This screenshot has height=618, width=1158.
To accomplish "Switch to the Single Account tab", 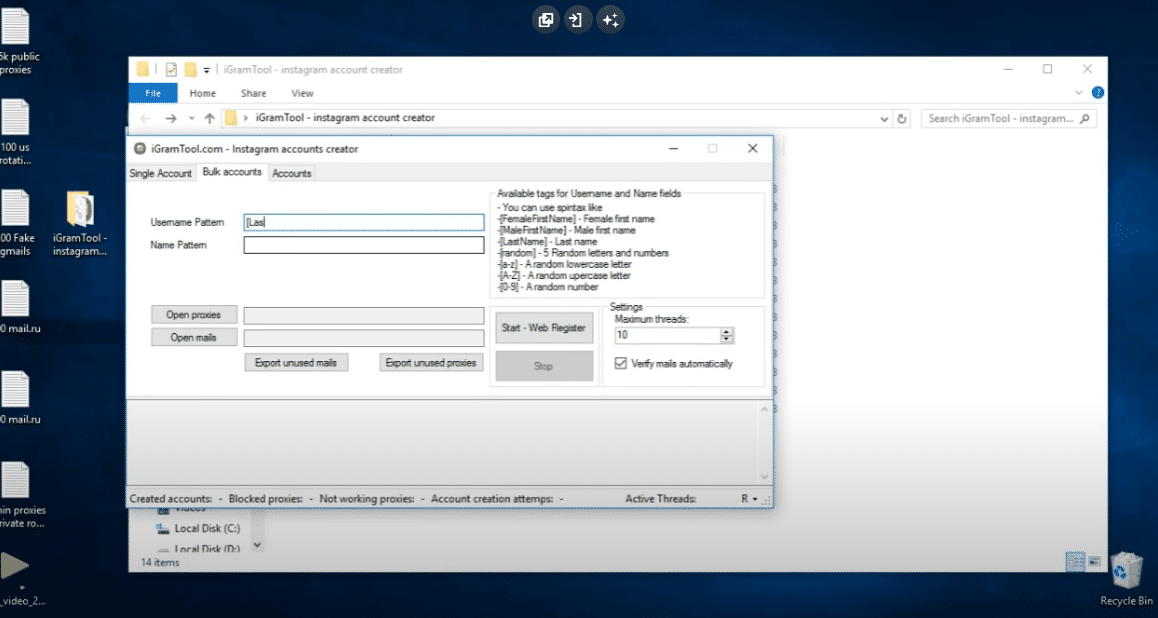I will 160,173.
